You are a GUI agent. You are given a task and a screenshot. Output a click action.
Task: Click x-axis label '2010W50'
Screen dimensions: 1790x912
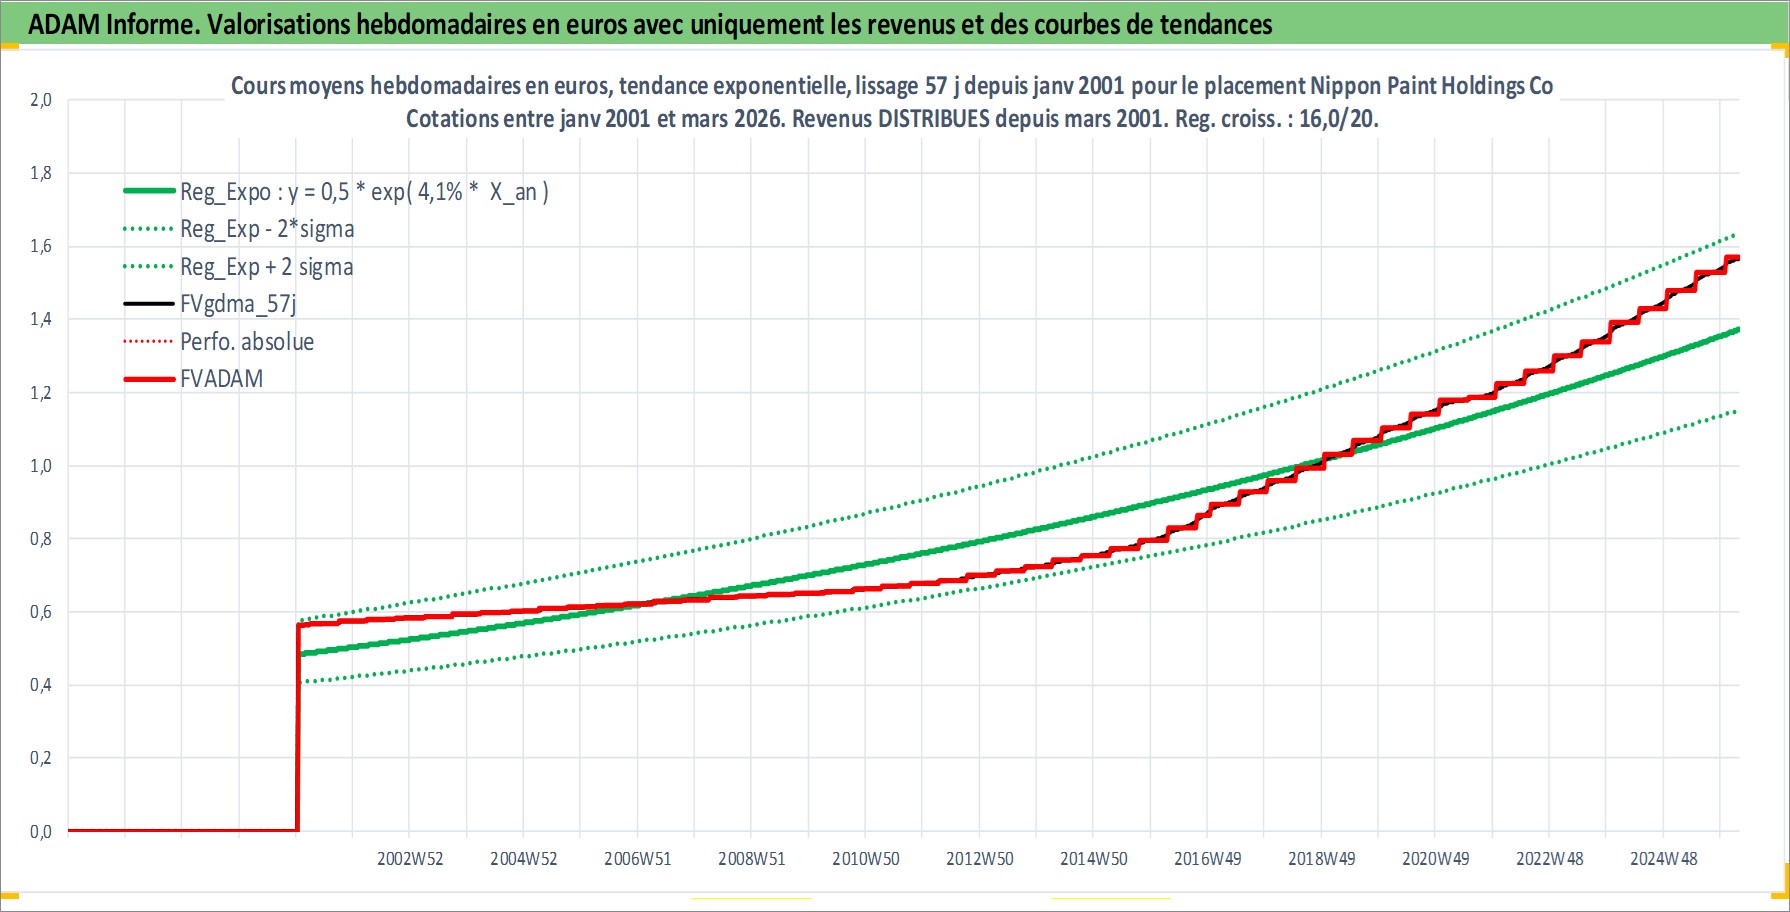coord(866,859)
